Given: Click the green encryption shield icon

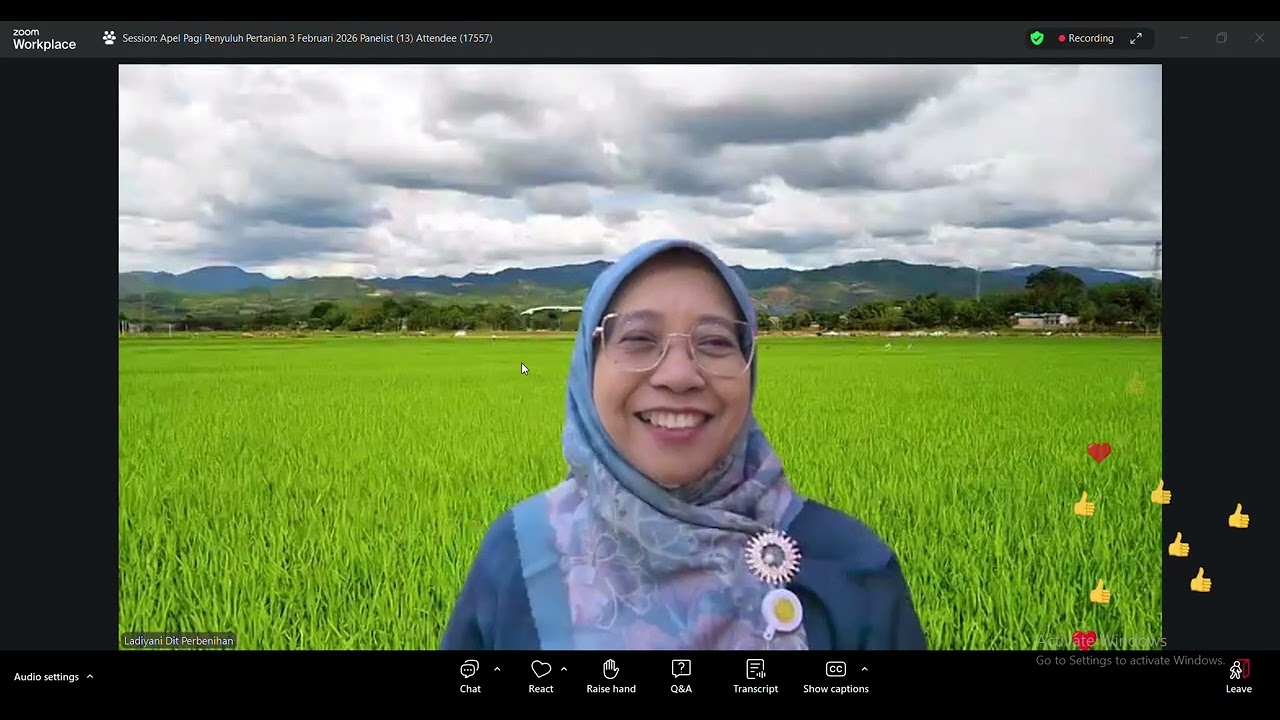Looking at the screenshot, I should (1037, 38).
